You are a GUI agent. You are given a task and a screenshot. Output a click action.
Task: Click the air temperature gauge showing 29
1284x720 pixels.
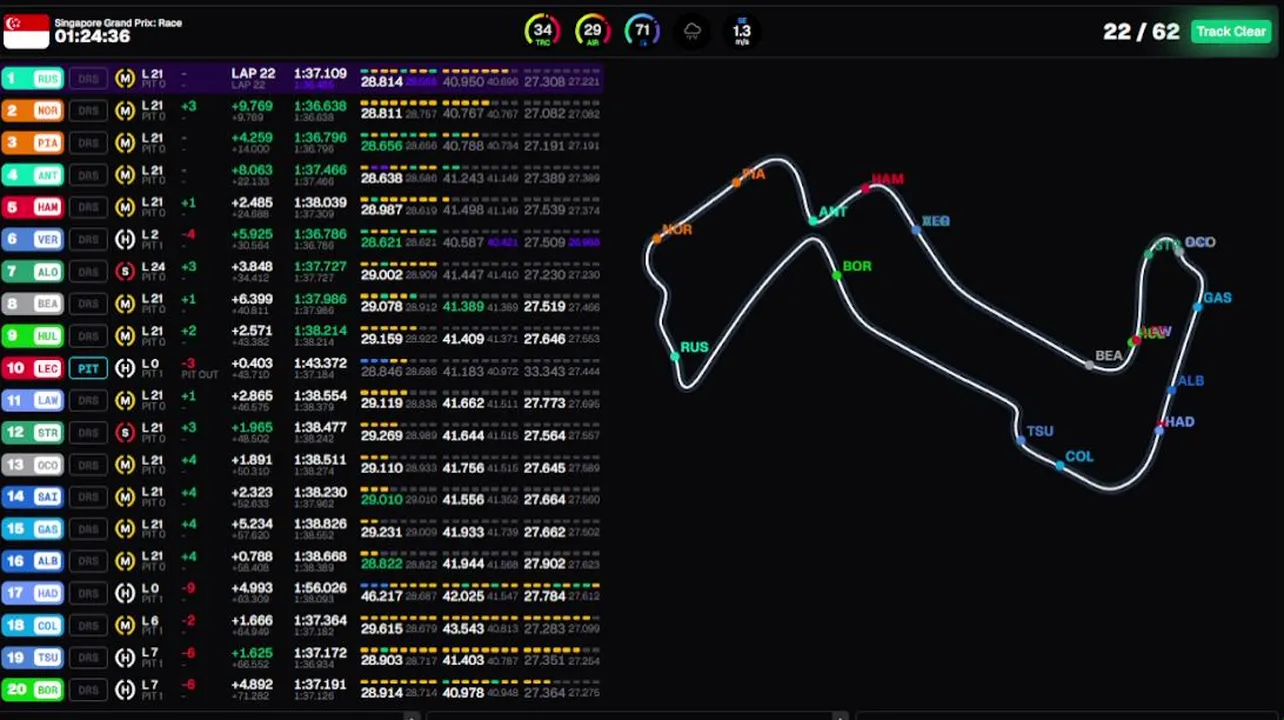(x=592, y=31)
